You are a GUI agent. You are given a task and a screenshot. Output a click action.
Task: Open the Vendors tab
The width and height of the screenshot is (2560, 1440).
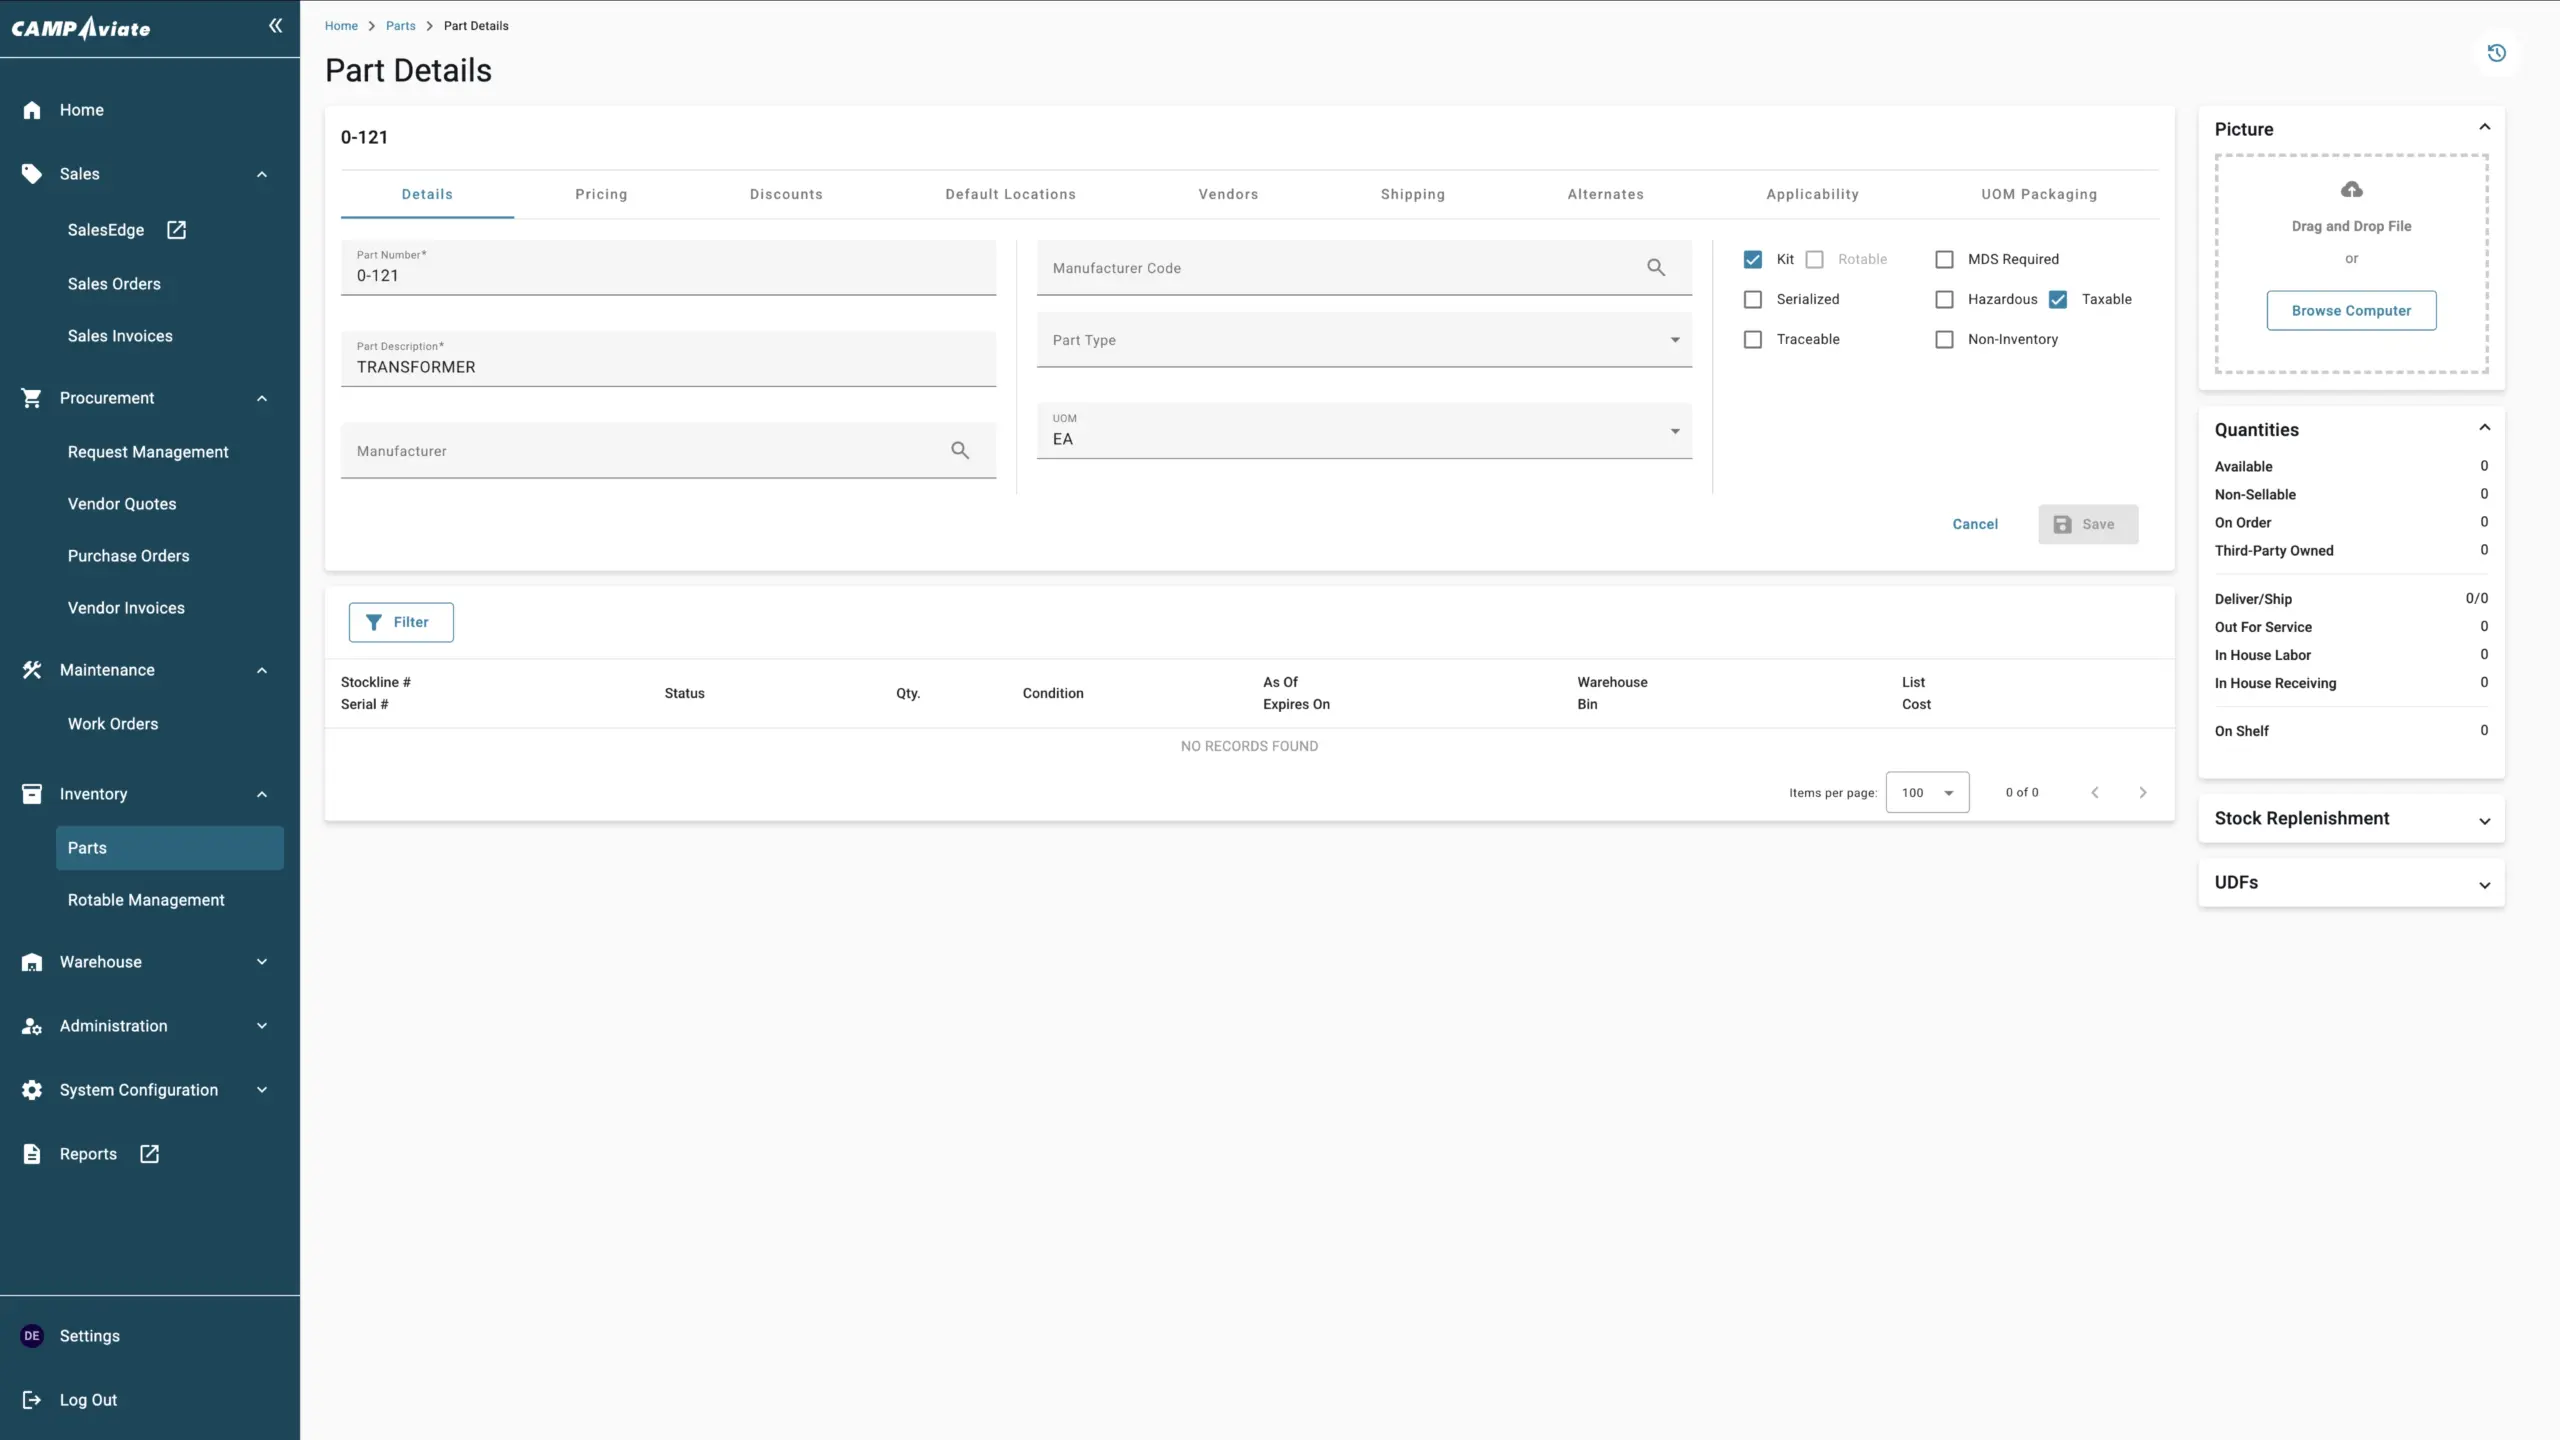pyautogui.click(x=1228, y=194)
